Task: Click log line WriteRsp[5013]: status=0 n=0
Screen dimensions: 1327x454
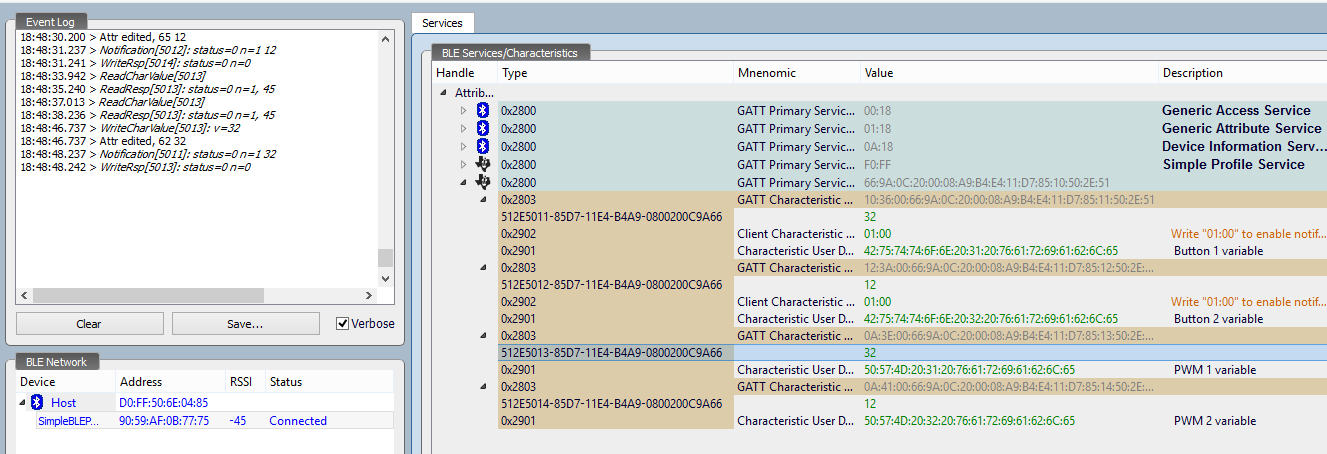Action: pyautogui.click(x=135, y=167)
